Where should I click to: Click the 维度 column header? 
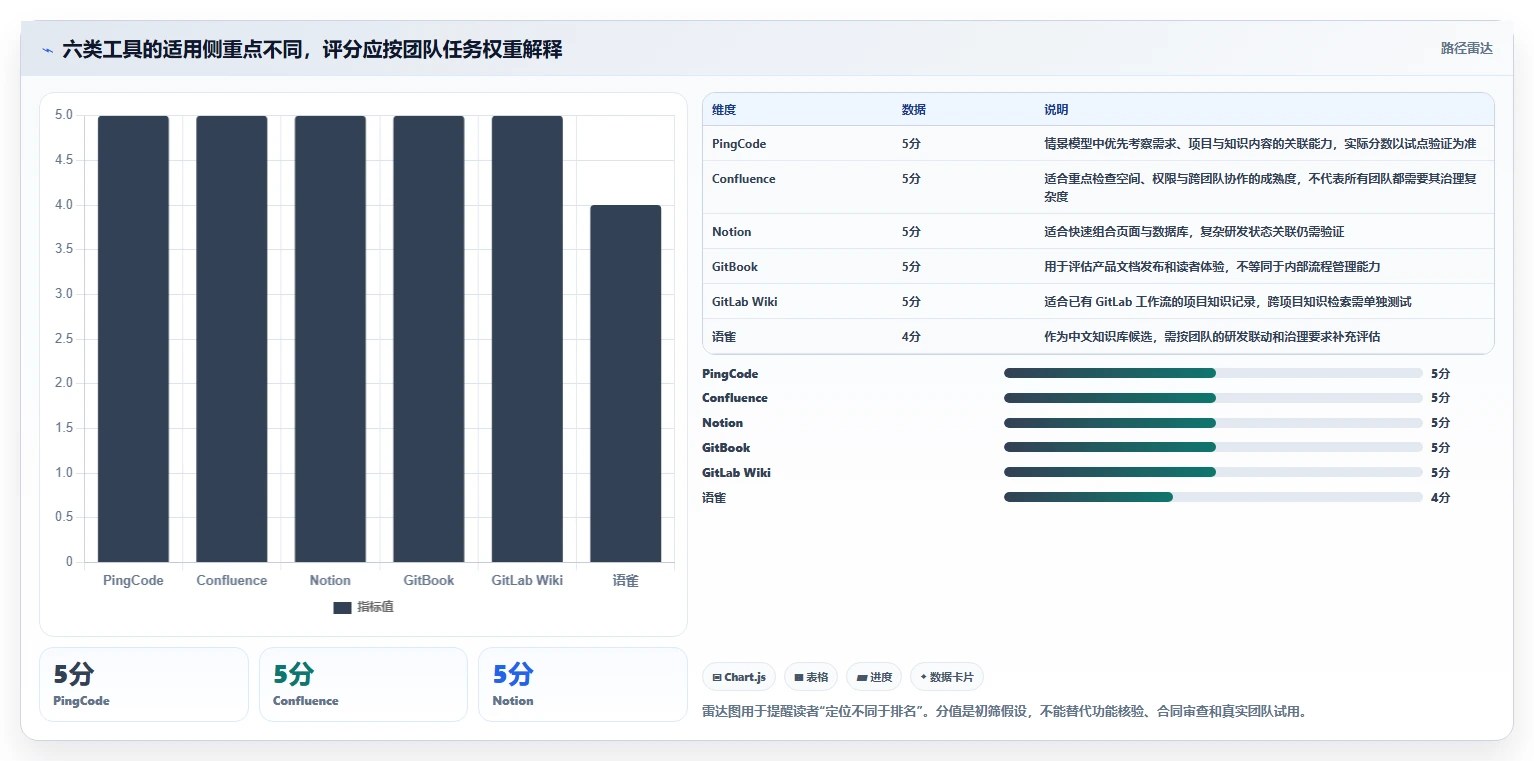click(724, 110)
